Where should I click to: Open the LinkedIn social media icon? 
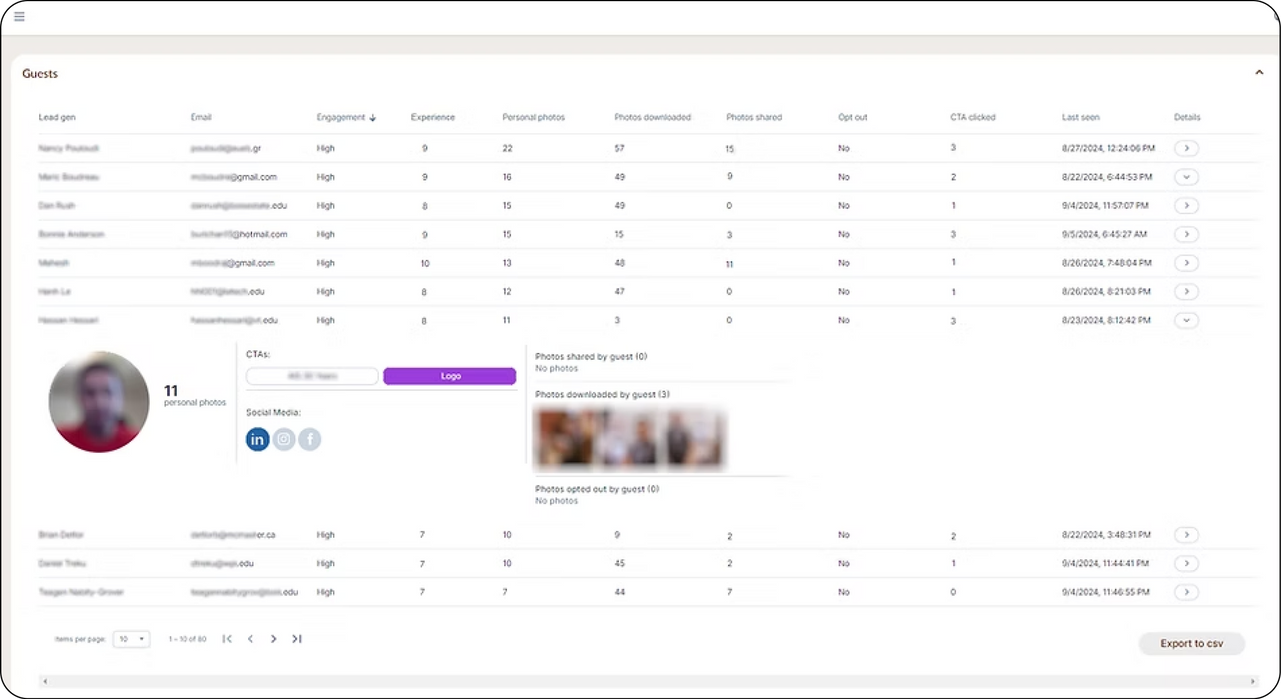[258, 439]
